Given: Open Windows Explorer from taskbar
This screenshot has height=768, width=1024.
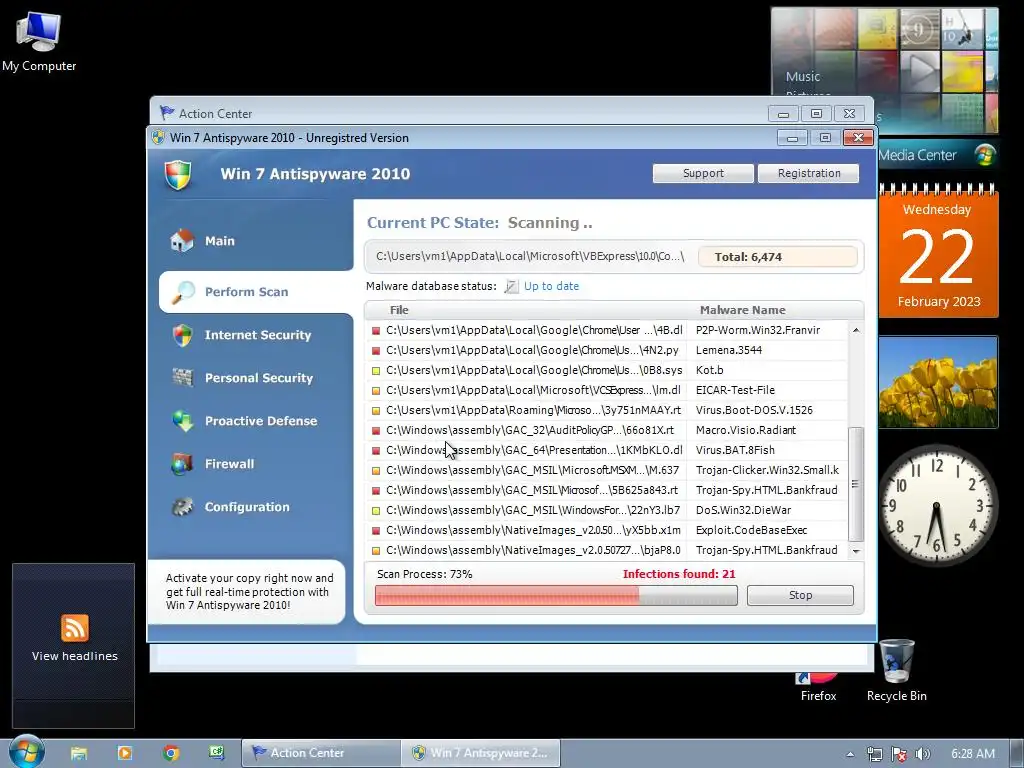Looking at the screenshot, I should [79, 753].
